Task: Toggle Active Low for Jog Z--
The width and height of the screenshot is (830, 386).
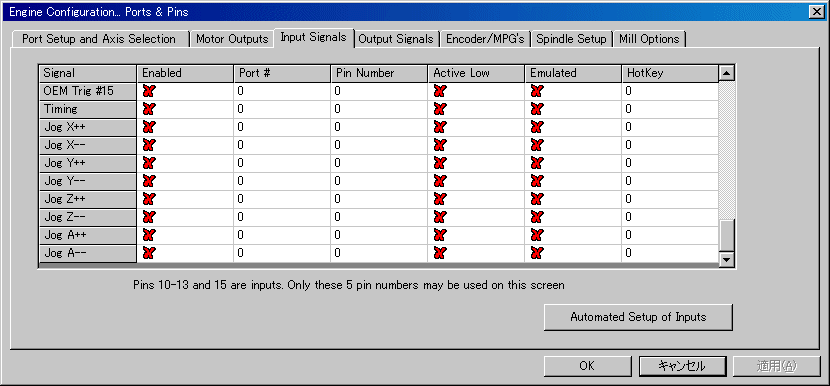Action: point(440,217)
